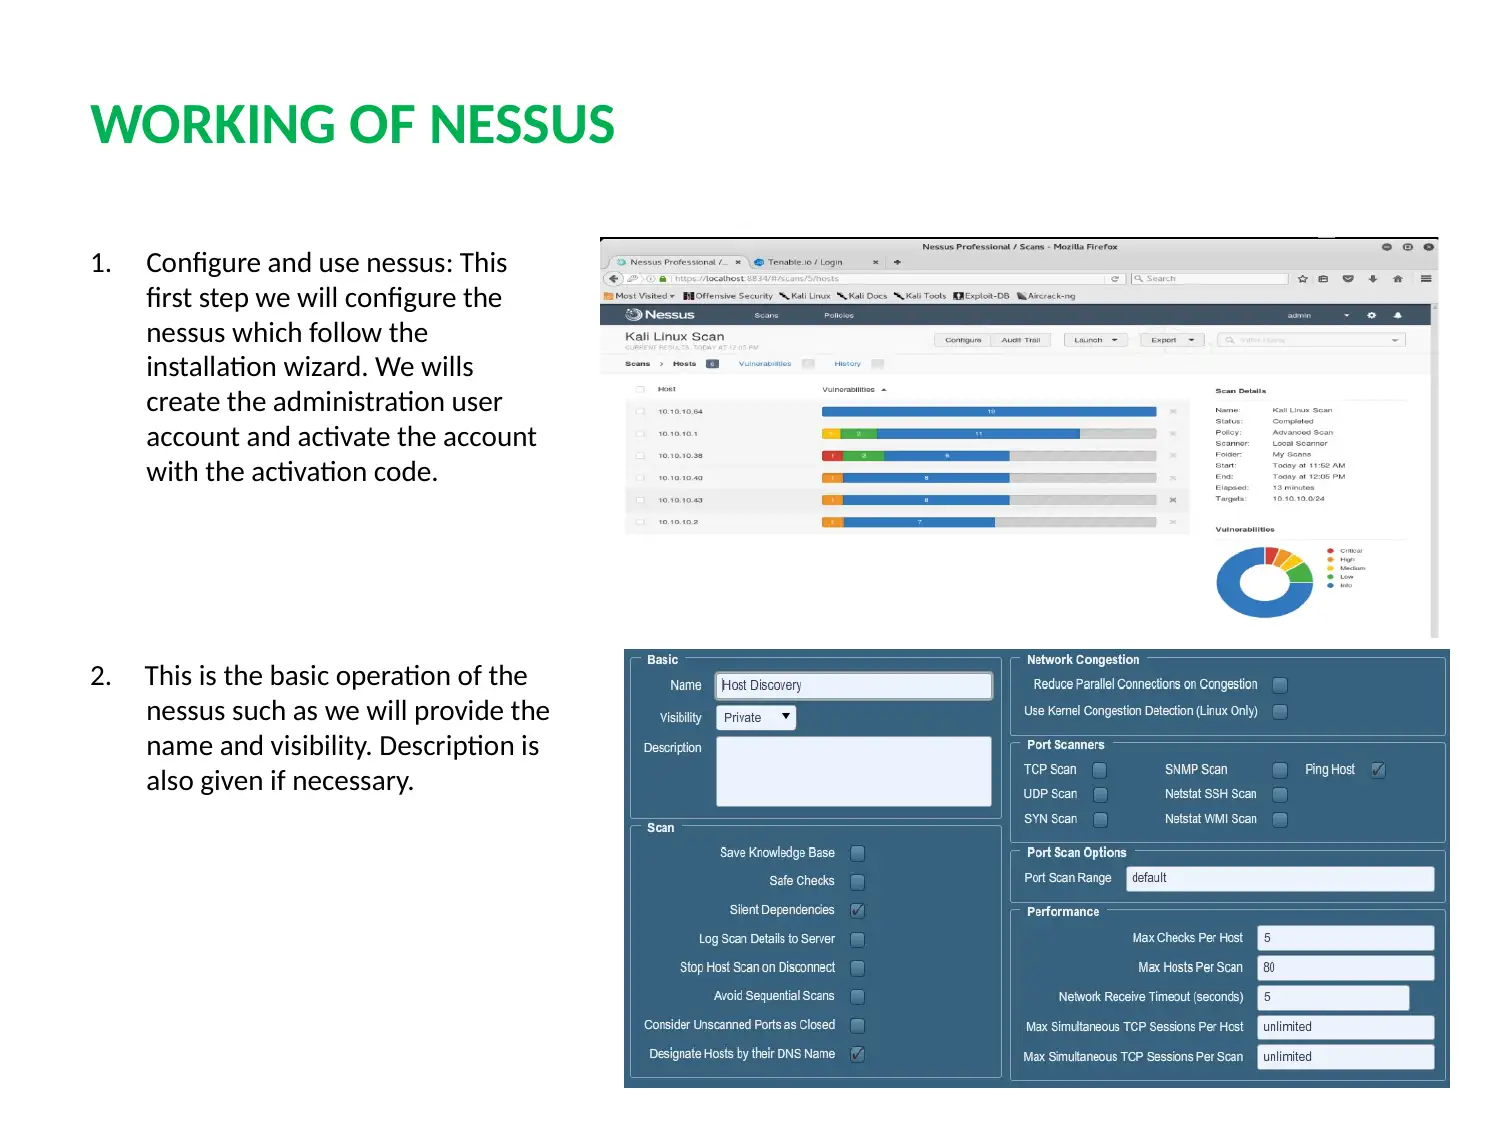Sort by the Vulnerabilities column header
This screenshot has width=1500, height=1125.
coord(853,389)
